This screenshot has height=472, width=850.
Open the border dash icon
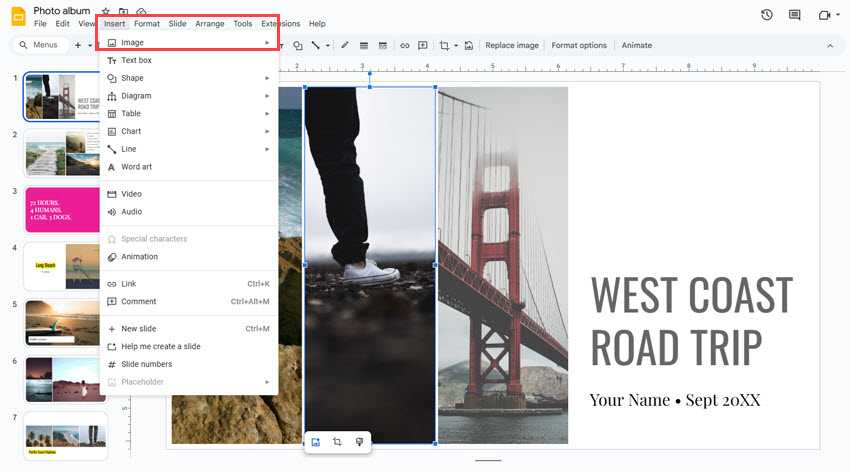(x=383, y=46)
